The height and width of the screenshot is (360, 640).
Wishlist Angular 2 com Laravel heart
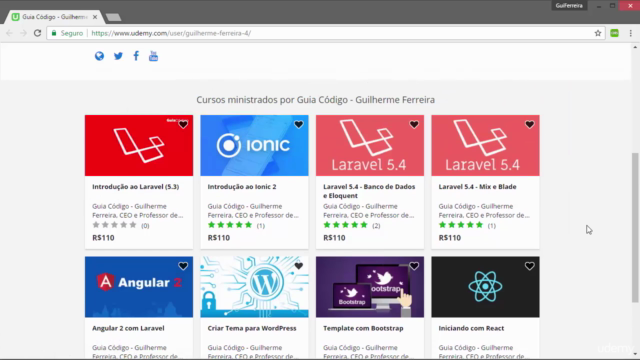183,266
